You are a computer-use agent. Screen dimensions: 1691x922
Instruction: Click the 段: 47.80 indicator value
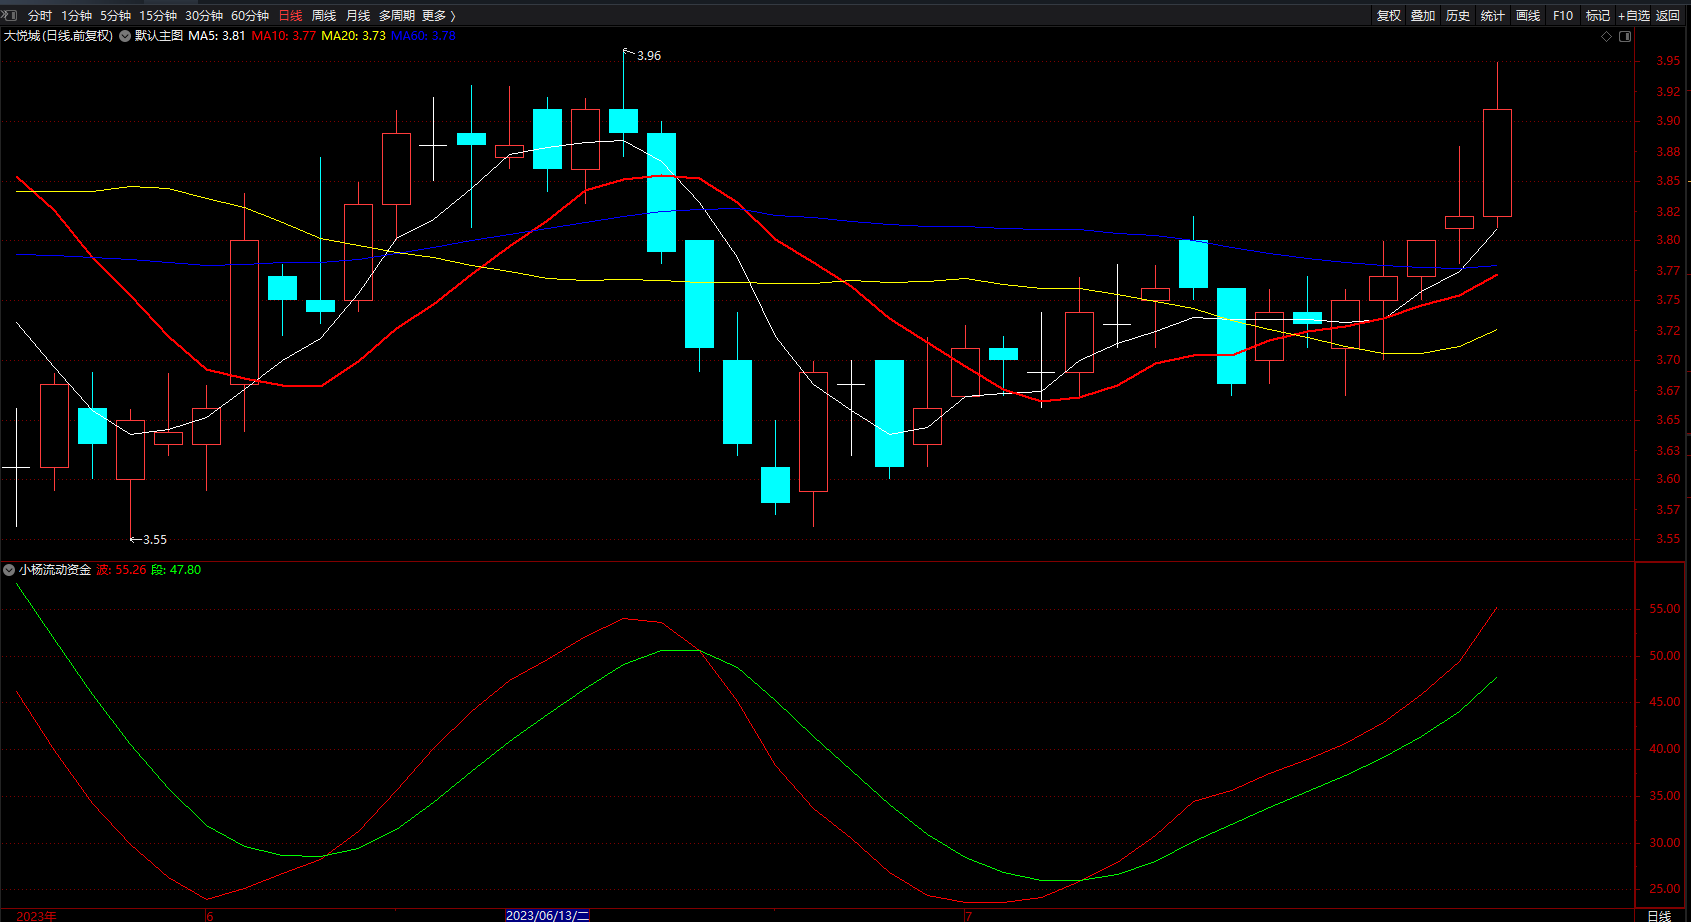176,570
